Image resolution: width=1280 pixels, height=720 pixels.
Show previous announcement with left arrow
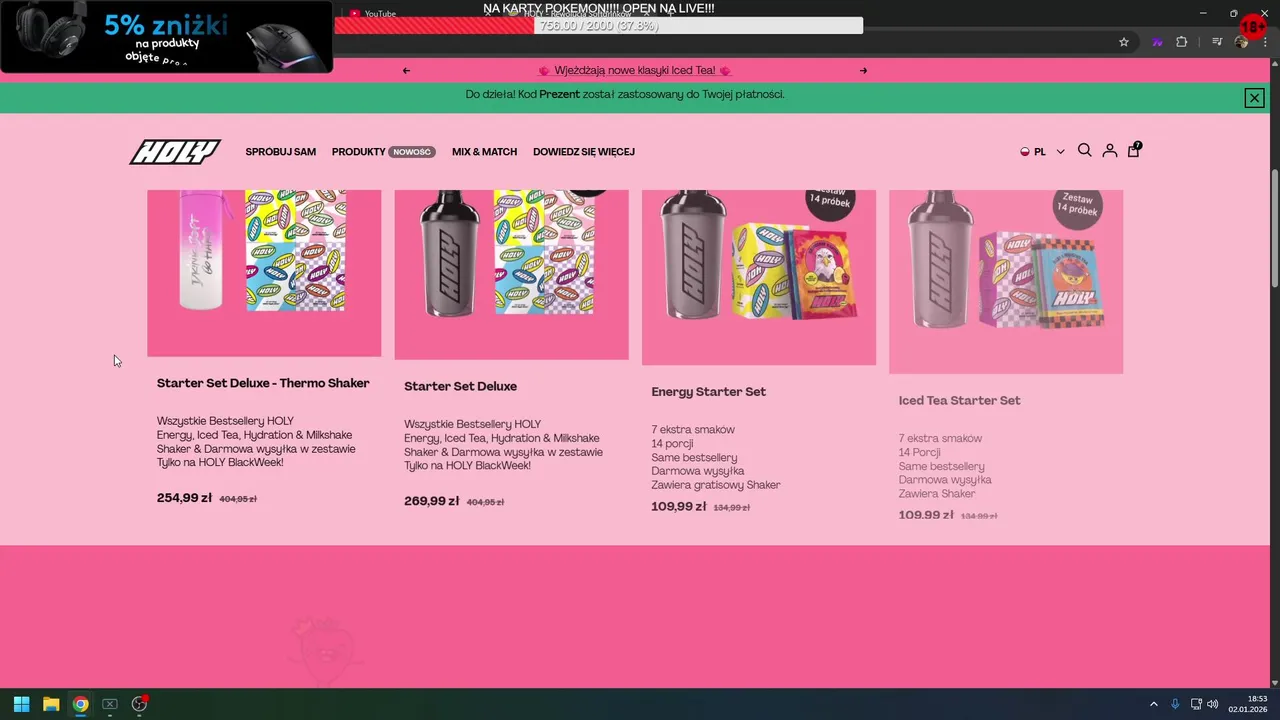[x=406, y=71]
